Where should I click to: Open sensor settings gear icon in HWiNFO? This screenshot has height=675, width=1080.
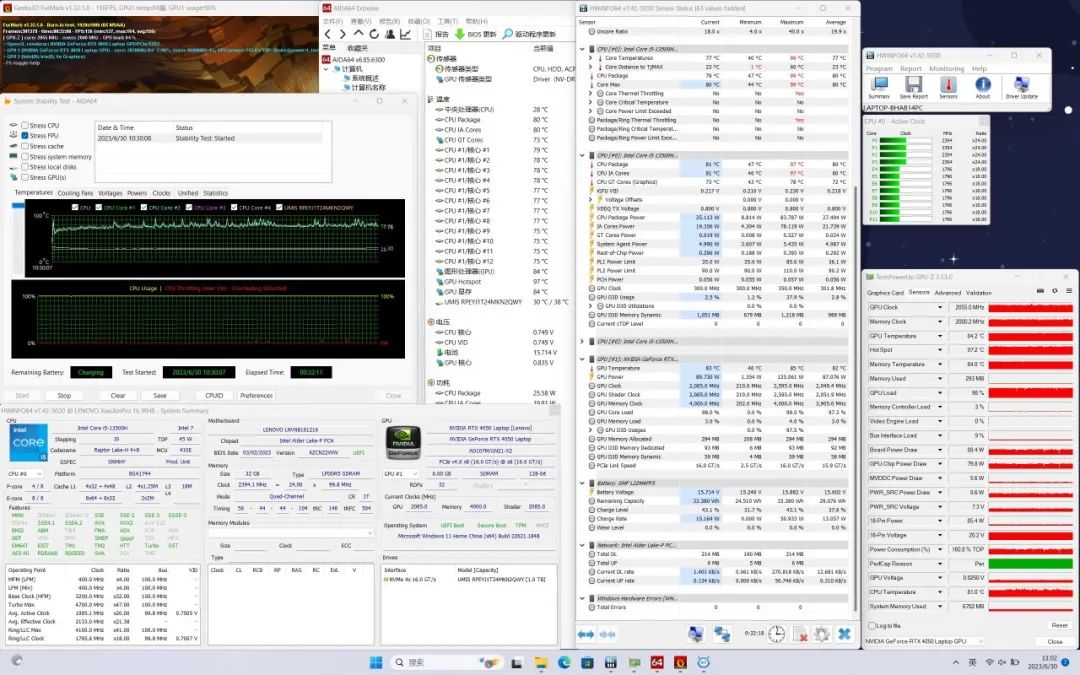[822, 633]
